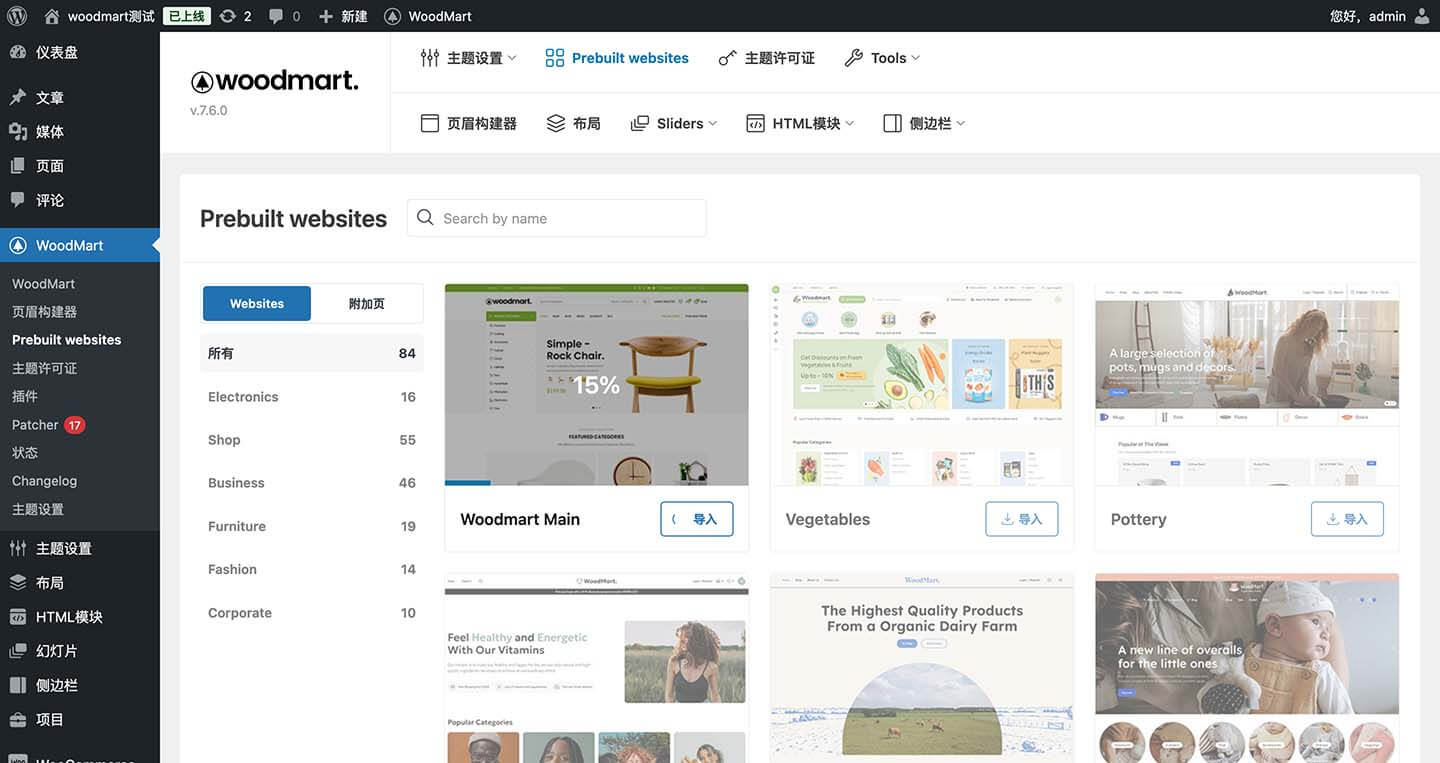
Task: Expand the Sliders dropdown
Action: point(674,123)
